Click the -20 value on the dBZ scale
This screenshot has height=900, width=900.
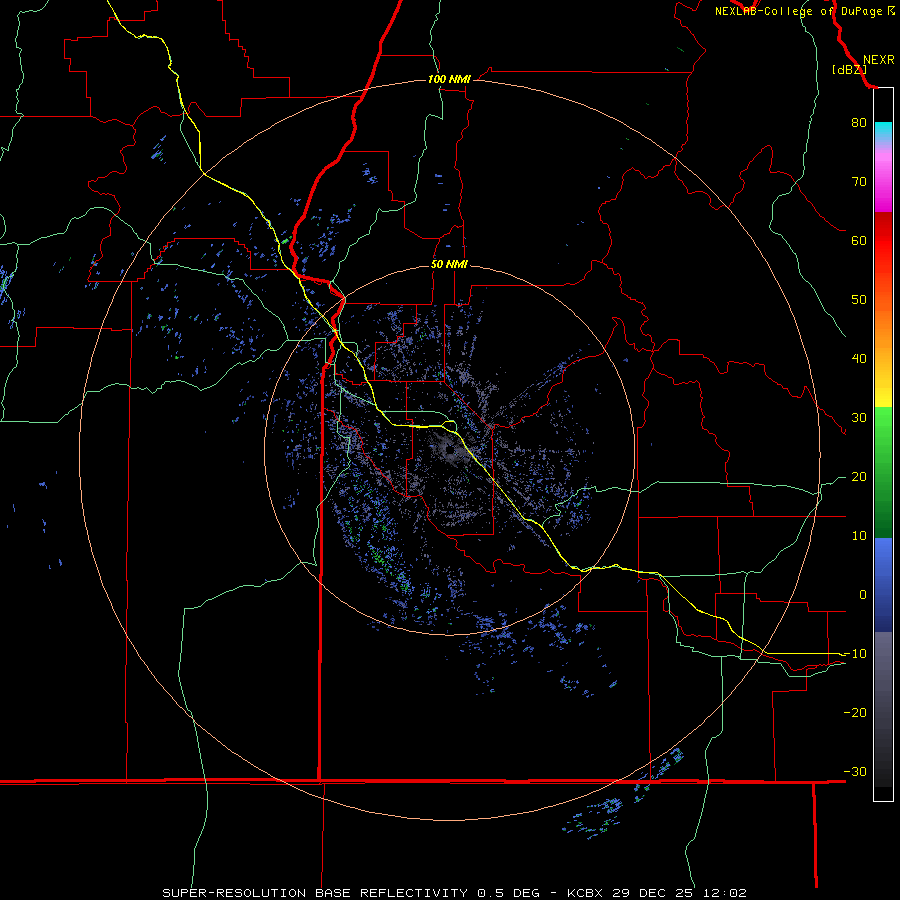855,712
